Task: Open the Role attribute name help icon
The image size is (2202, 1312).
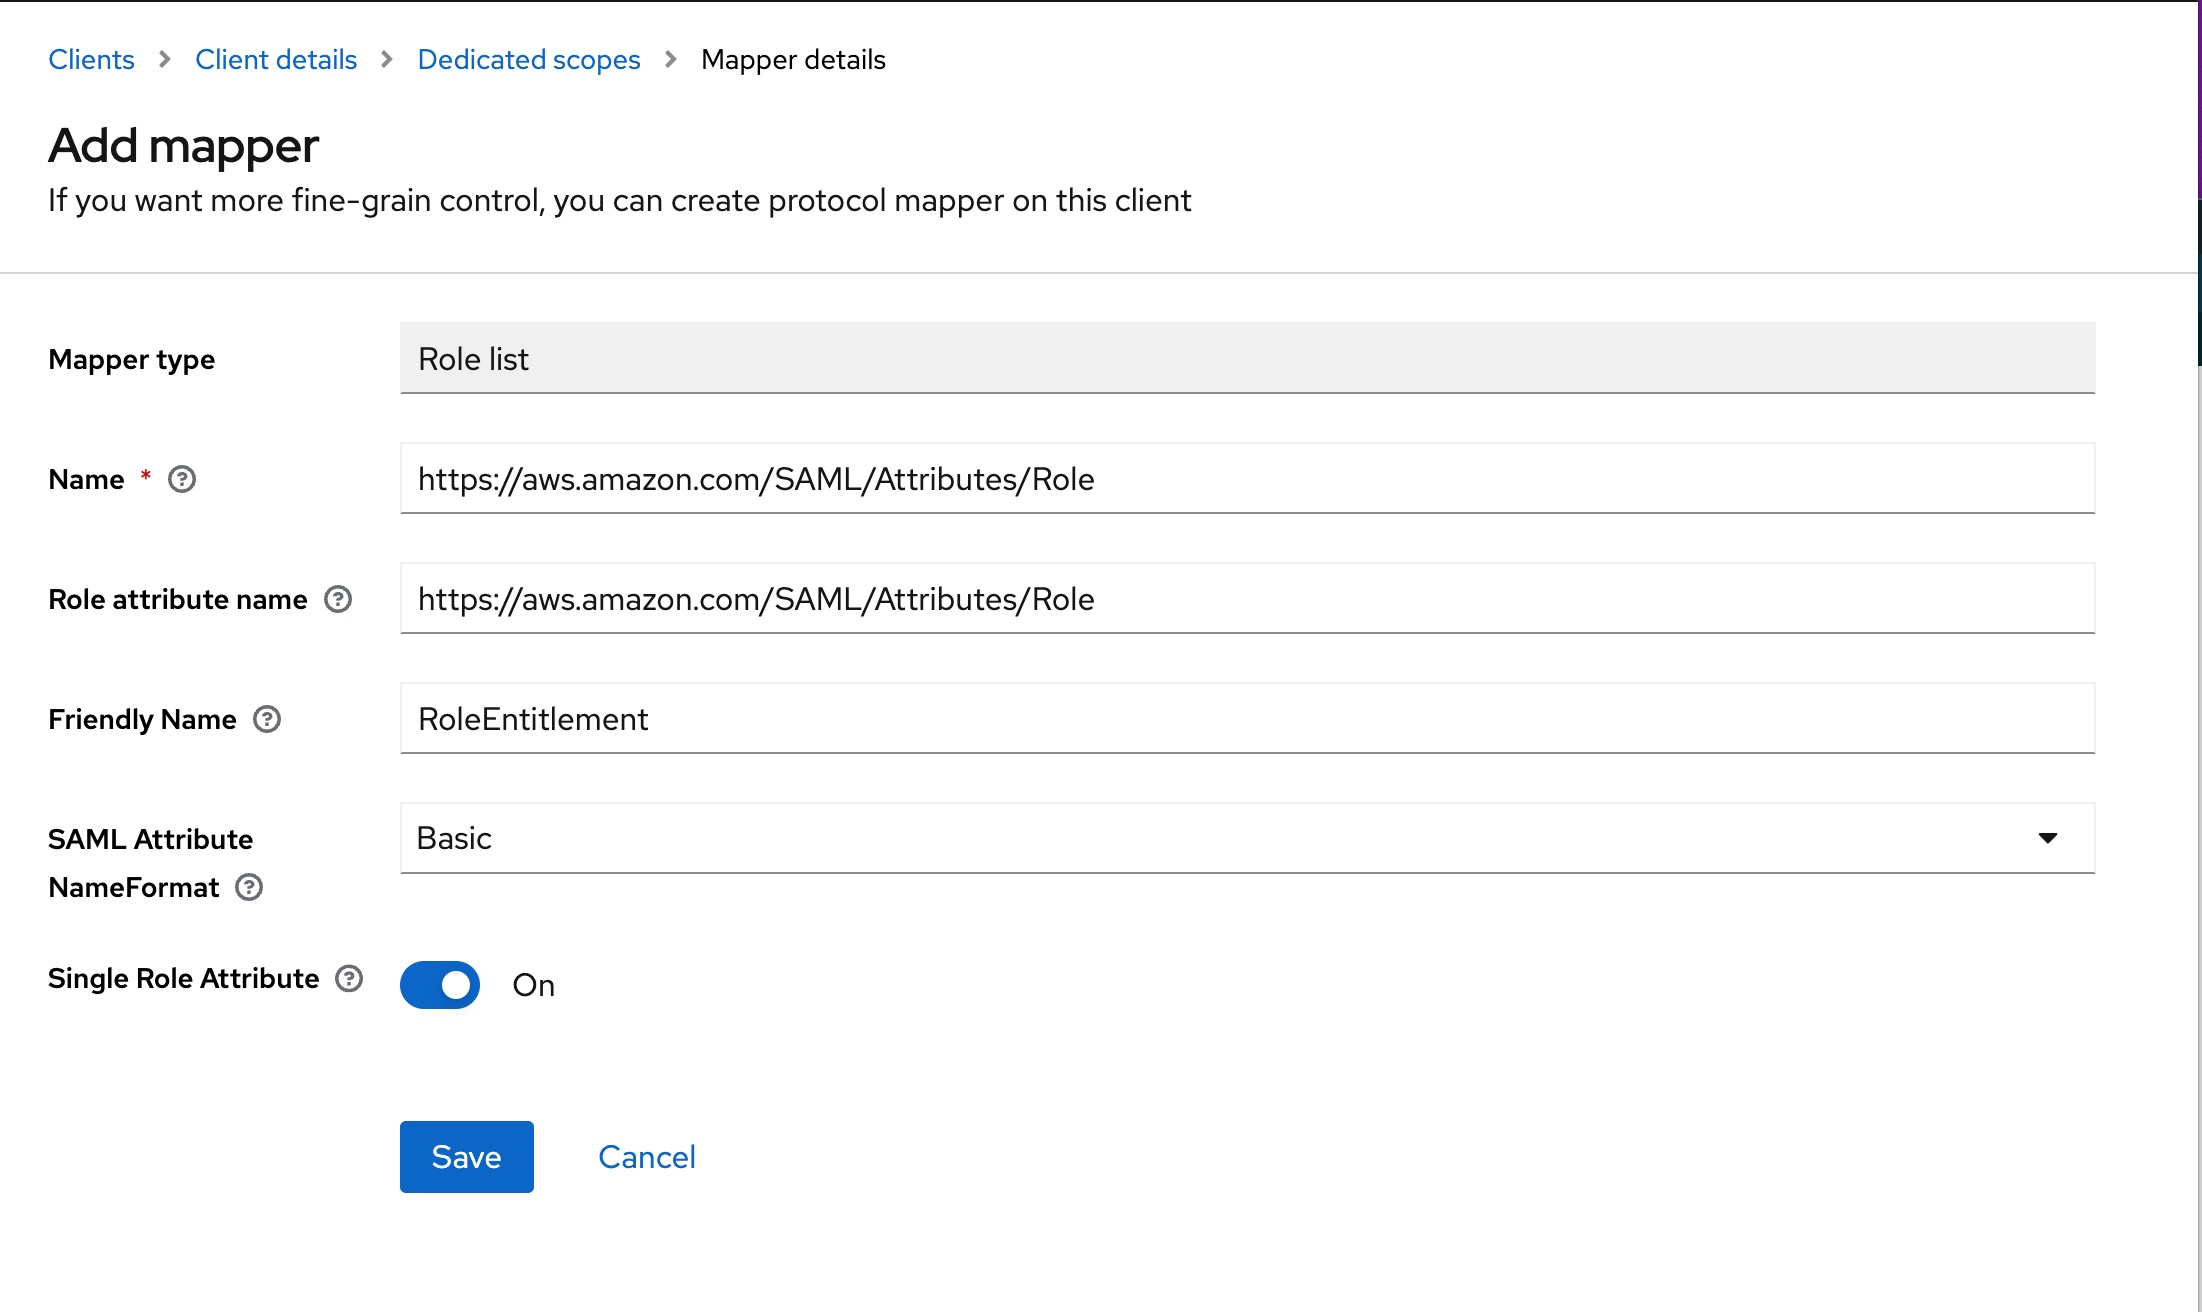Action: coord(339,599)
